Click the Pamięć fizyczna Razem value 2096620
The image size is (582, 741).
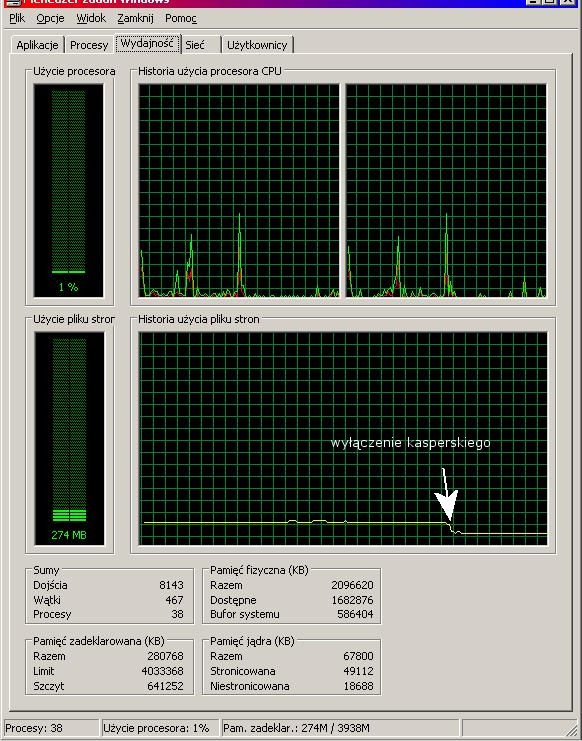tap(352, 585)
